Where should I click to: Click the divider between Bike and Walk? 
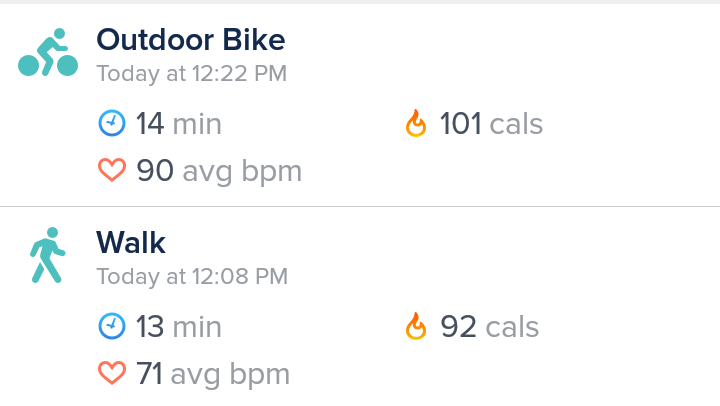360,207
